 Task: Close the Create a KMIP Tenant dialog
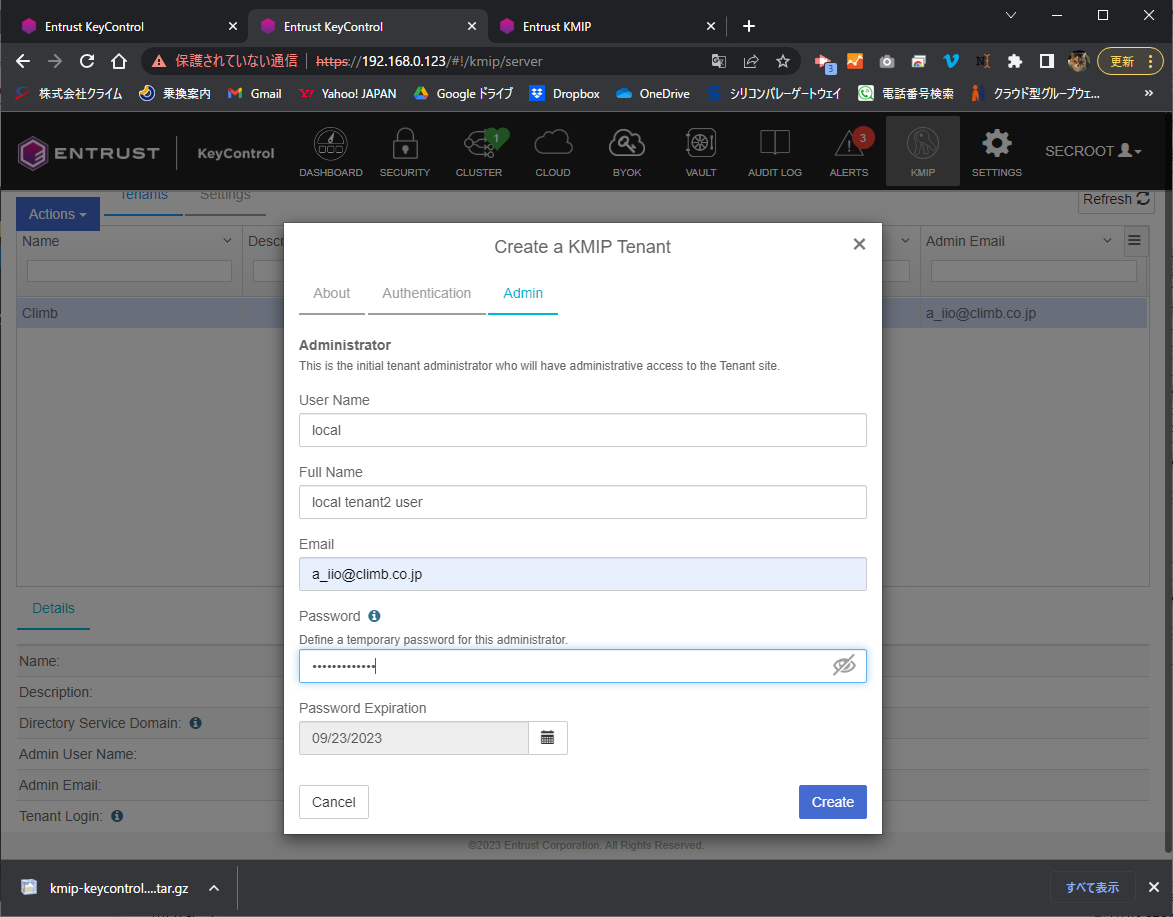point(860,245)
